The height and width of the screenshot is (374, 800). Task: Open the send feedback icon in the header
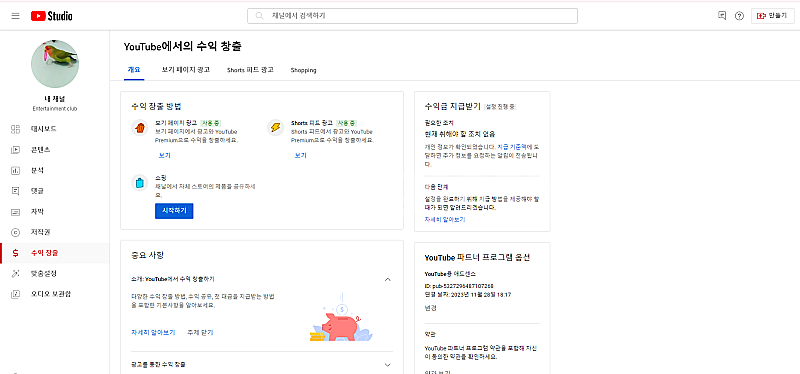[x=721, y=16]
